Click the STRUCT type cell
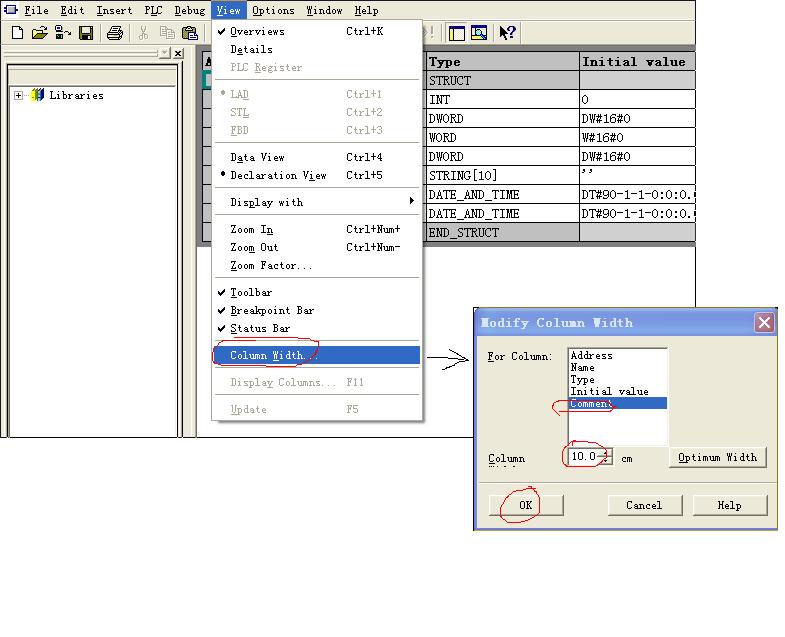The width and height of the screenshot is (785, 637). tap(501, 81)
